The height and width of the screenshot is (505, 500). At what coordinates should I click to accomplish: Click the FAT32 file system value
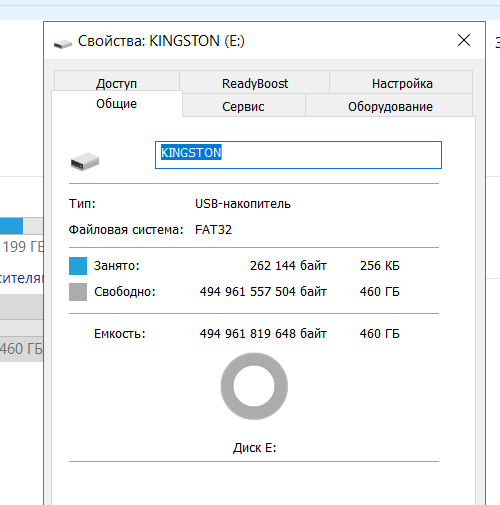[213, 230]
